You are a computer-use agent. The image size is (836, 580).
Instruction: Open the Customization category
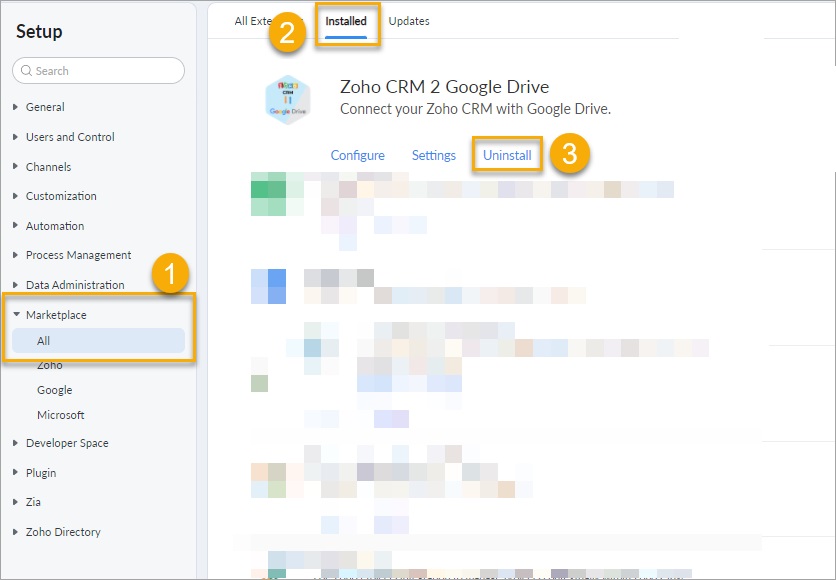(x=61, y=196)
